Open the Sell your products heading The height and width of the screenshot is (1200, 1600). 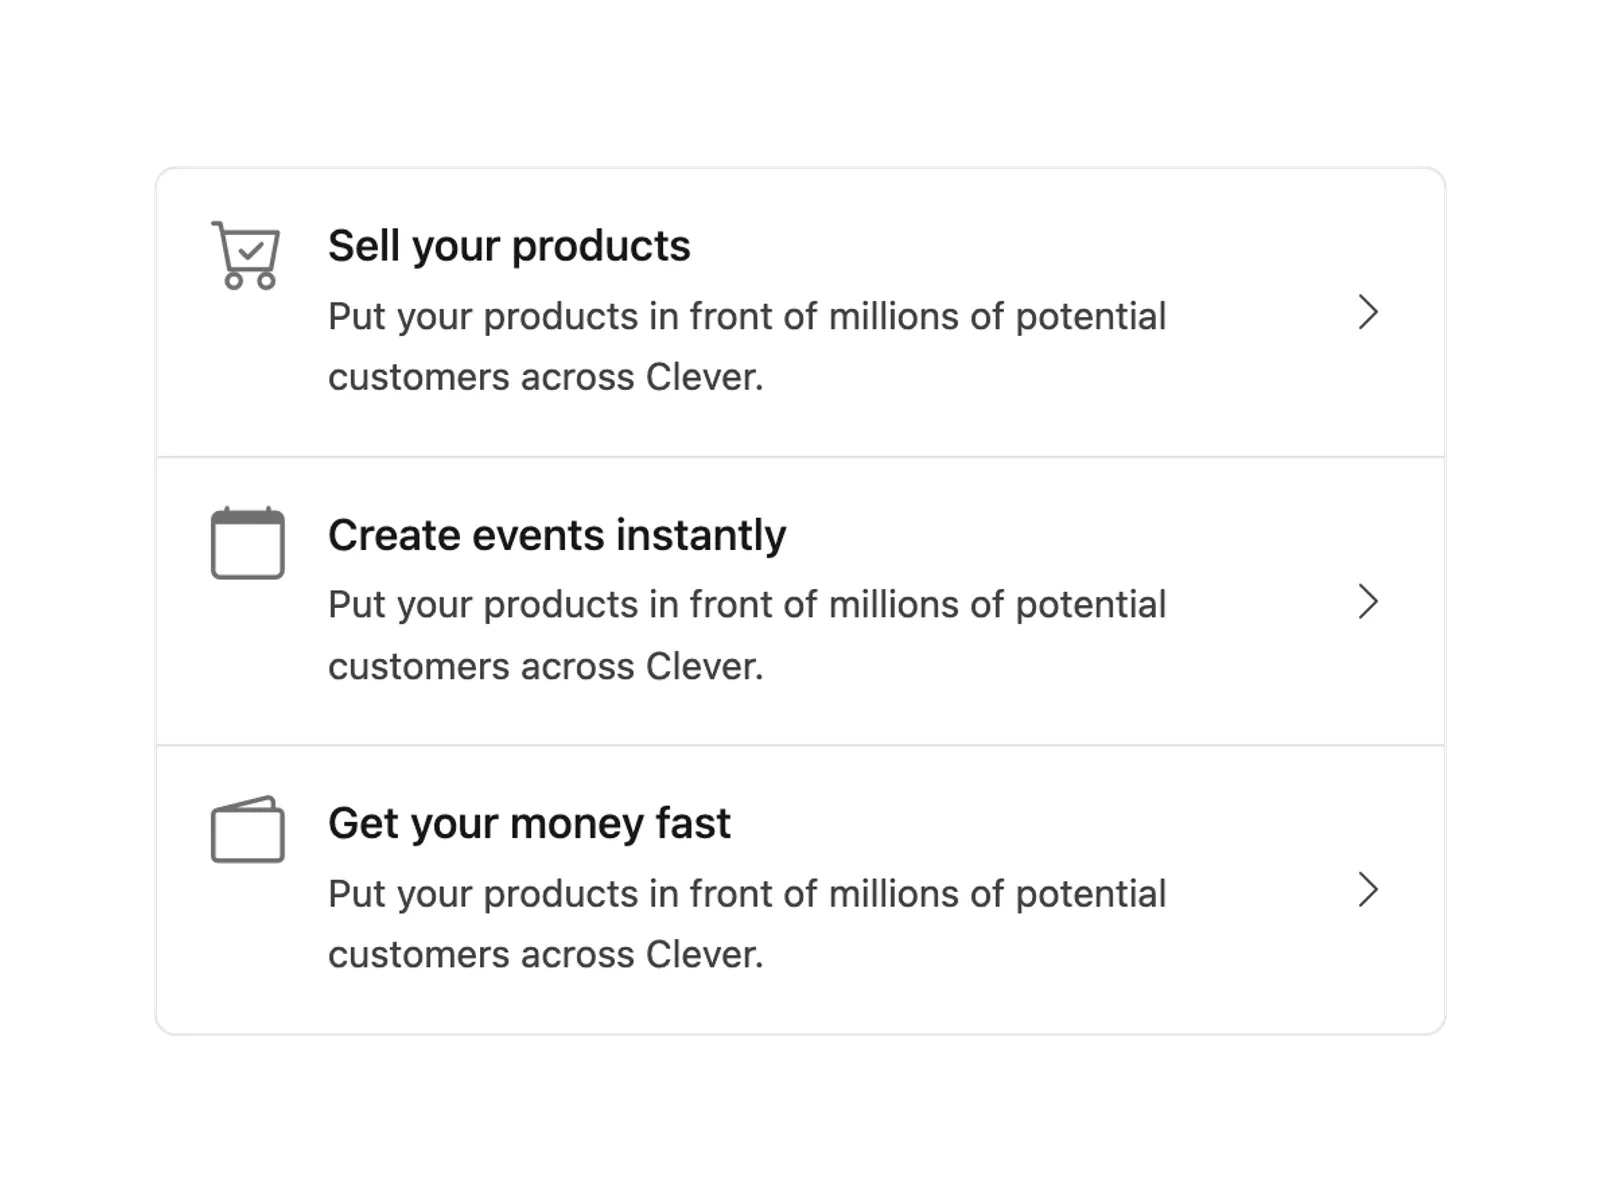[509, 246]
